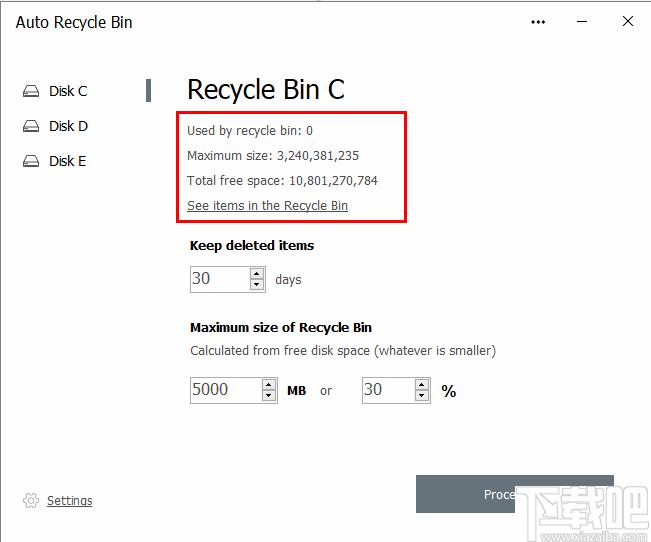Click the 'Maximum size of Recycle Bin' label
The image size is (651, 542).
(x=281, y=327)
